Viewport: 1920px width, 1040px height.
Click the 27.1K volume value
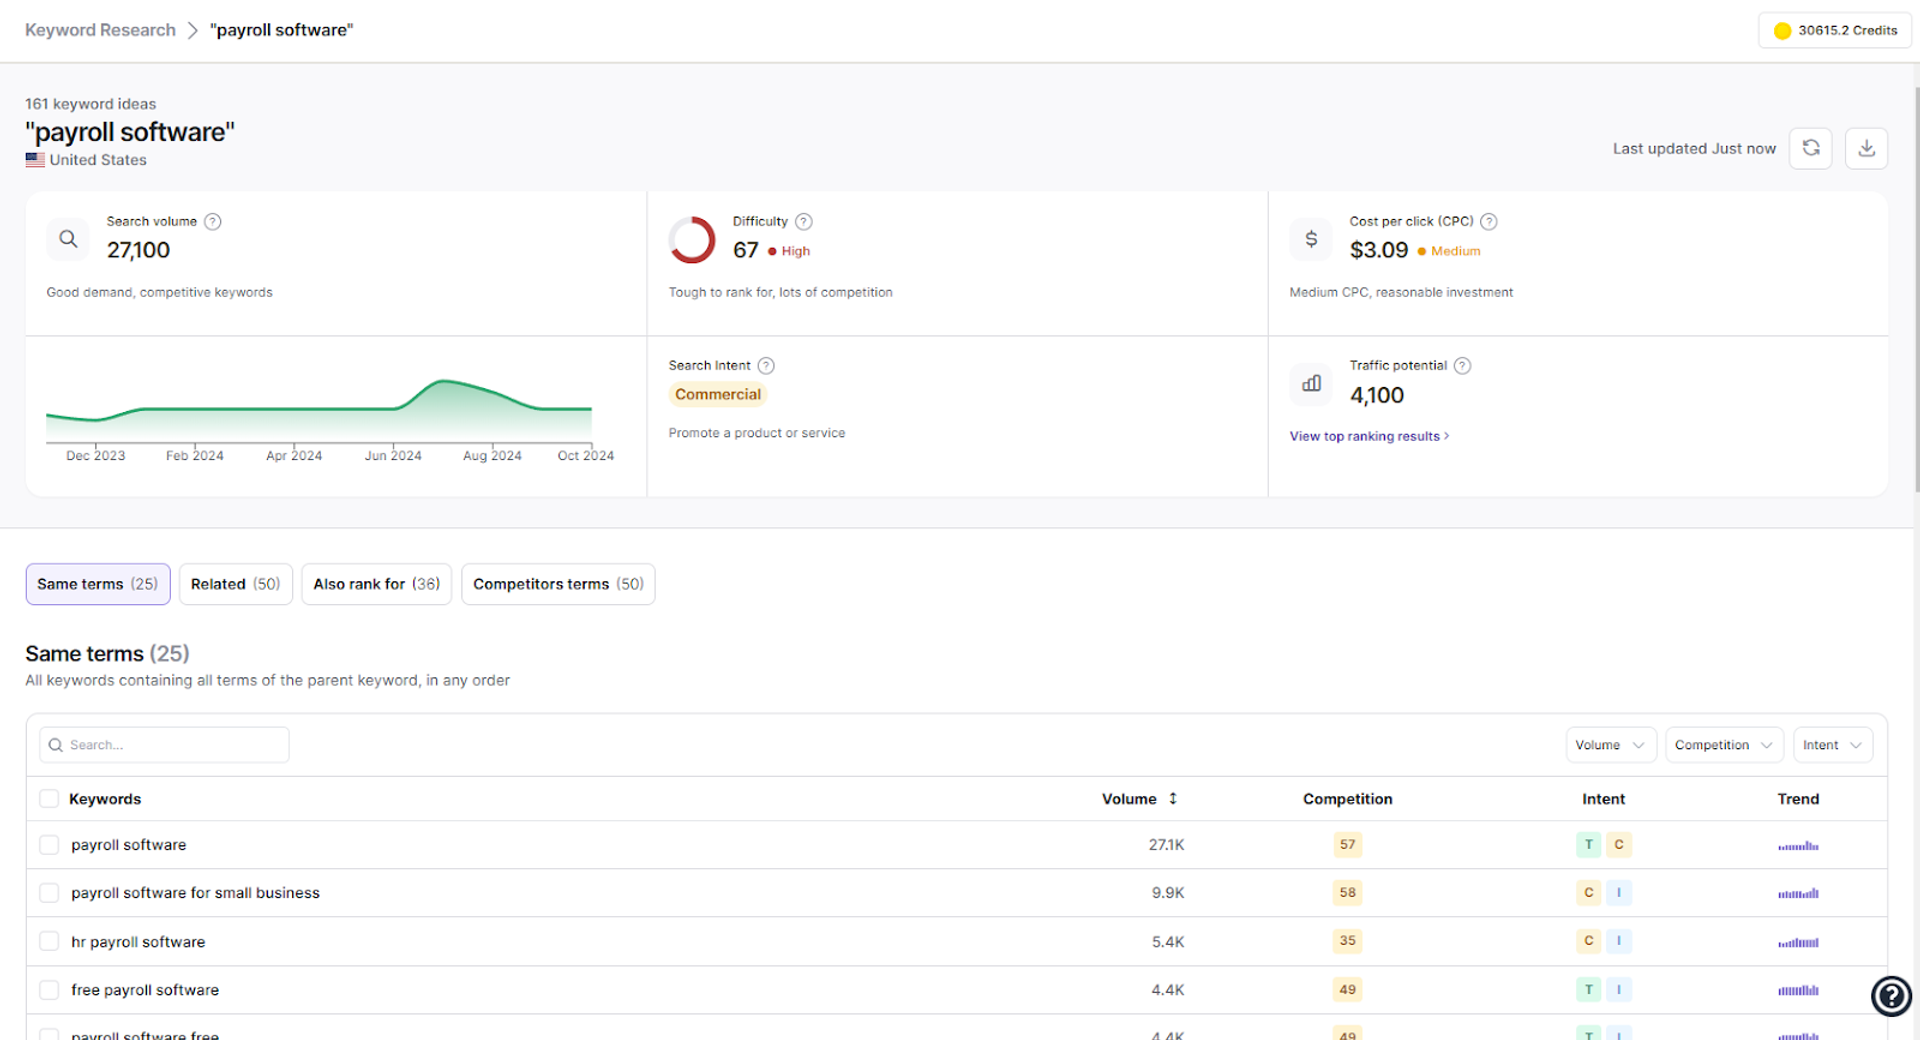[1166, 845]
